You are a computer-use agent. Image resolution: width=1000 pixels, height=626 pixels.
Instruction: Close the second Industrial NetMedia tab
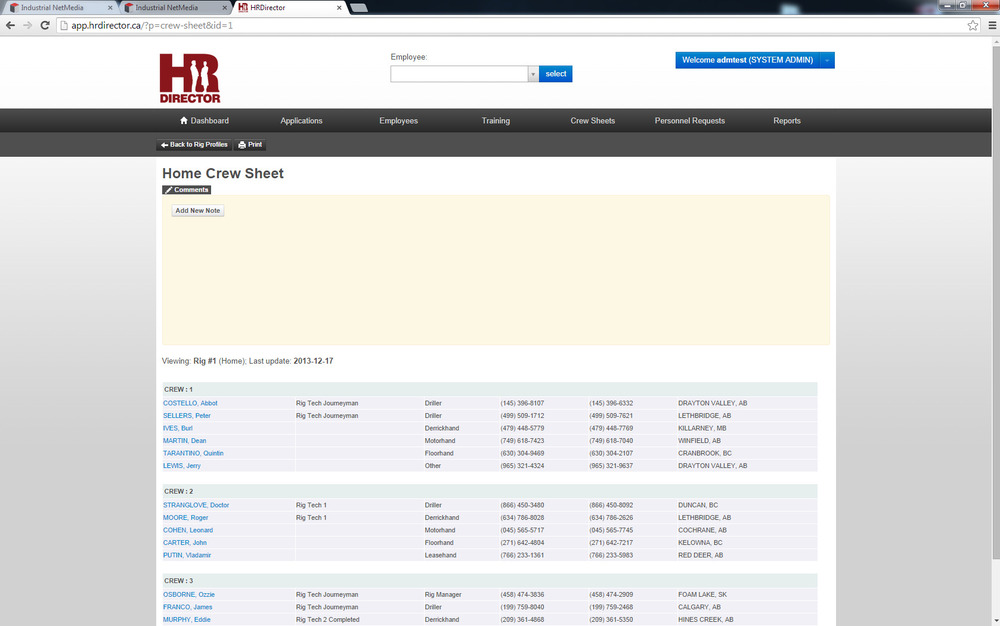(224, 8)
